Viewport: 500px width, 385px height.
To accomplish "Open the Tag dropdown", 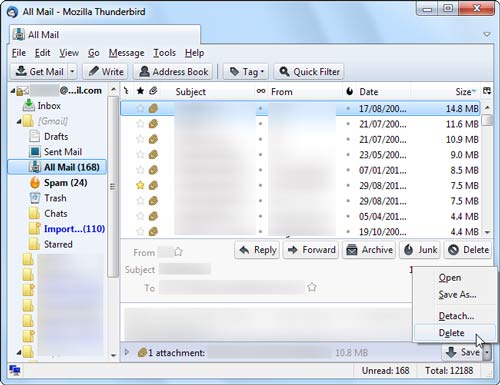I will tap(246, 72).
